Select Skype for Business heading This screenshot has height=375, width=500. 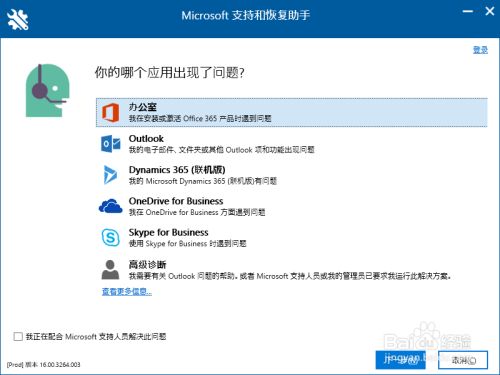169,232
